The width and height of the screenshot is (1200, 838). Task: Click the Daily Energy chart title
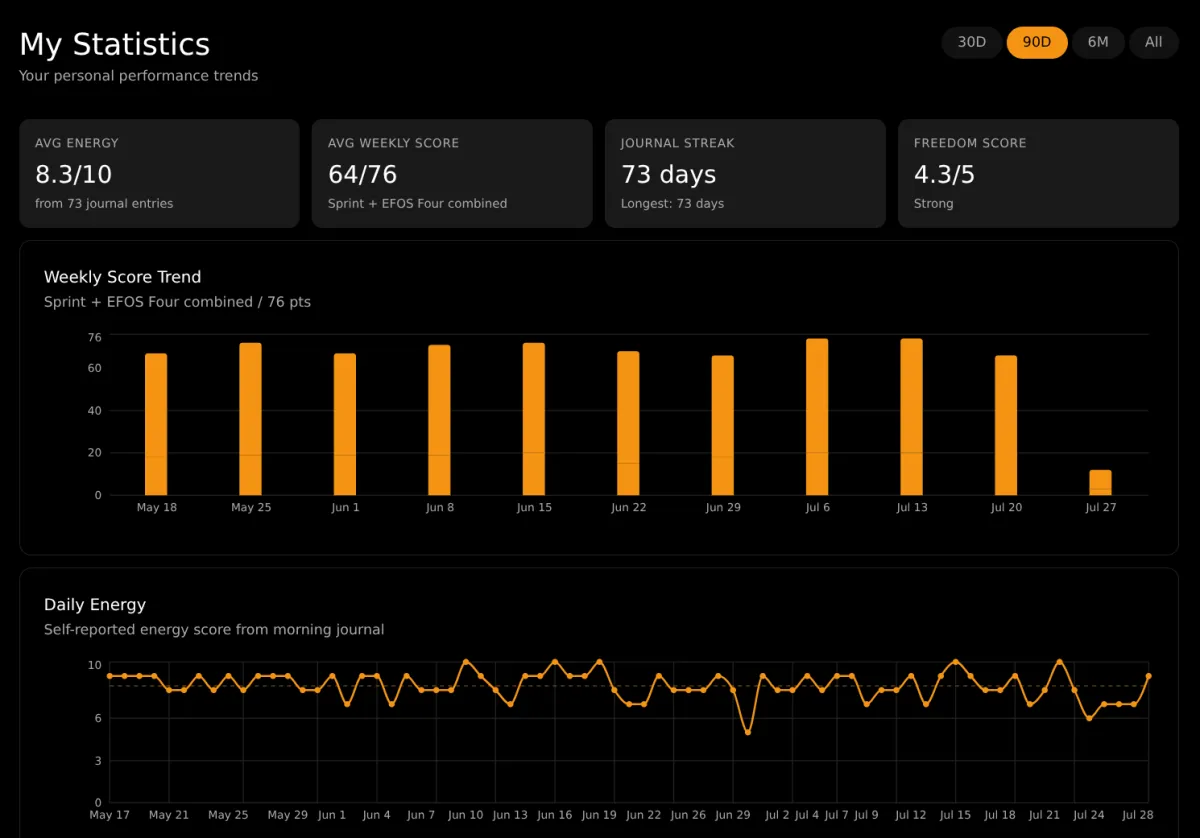(95, 604)
